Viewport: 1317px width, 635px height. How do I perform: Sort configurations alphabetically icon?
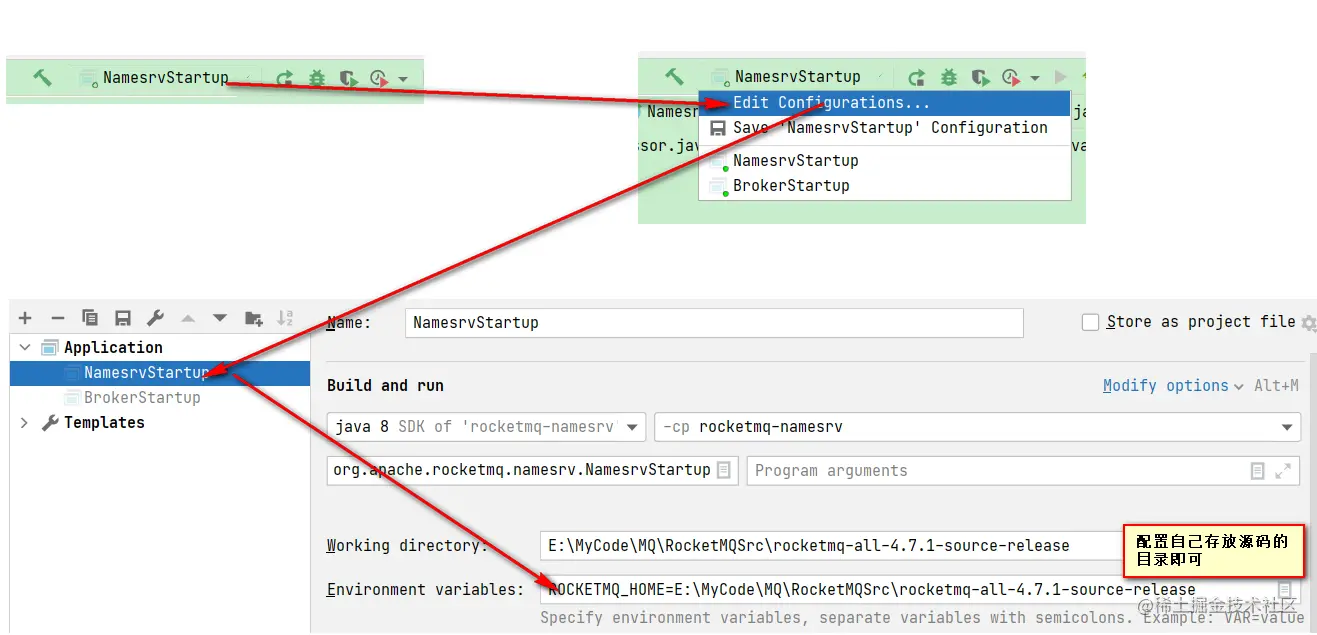click(285, 318)
